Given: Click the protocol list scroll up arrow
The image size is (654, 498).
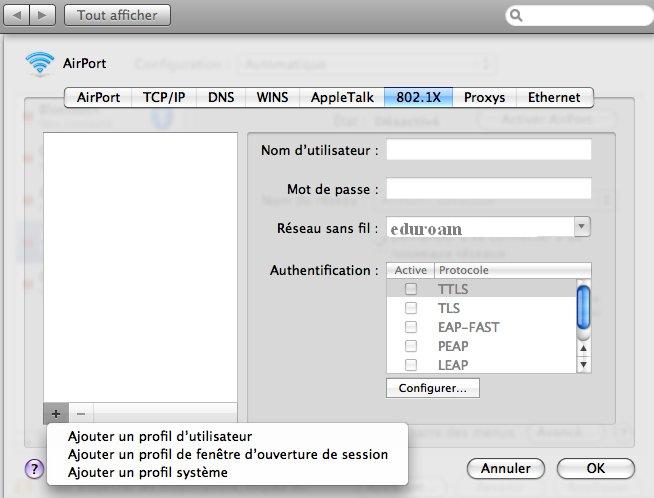Looking at the screenshot, I should tap(584, 348).
